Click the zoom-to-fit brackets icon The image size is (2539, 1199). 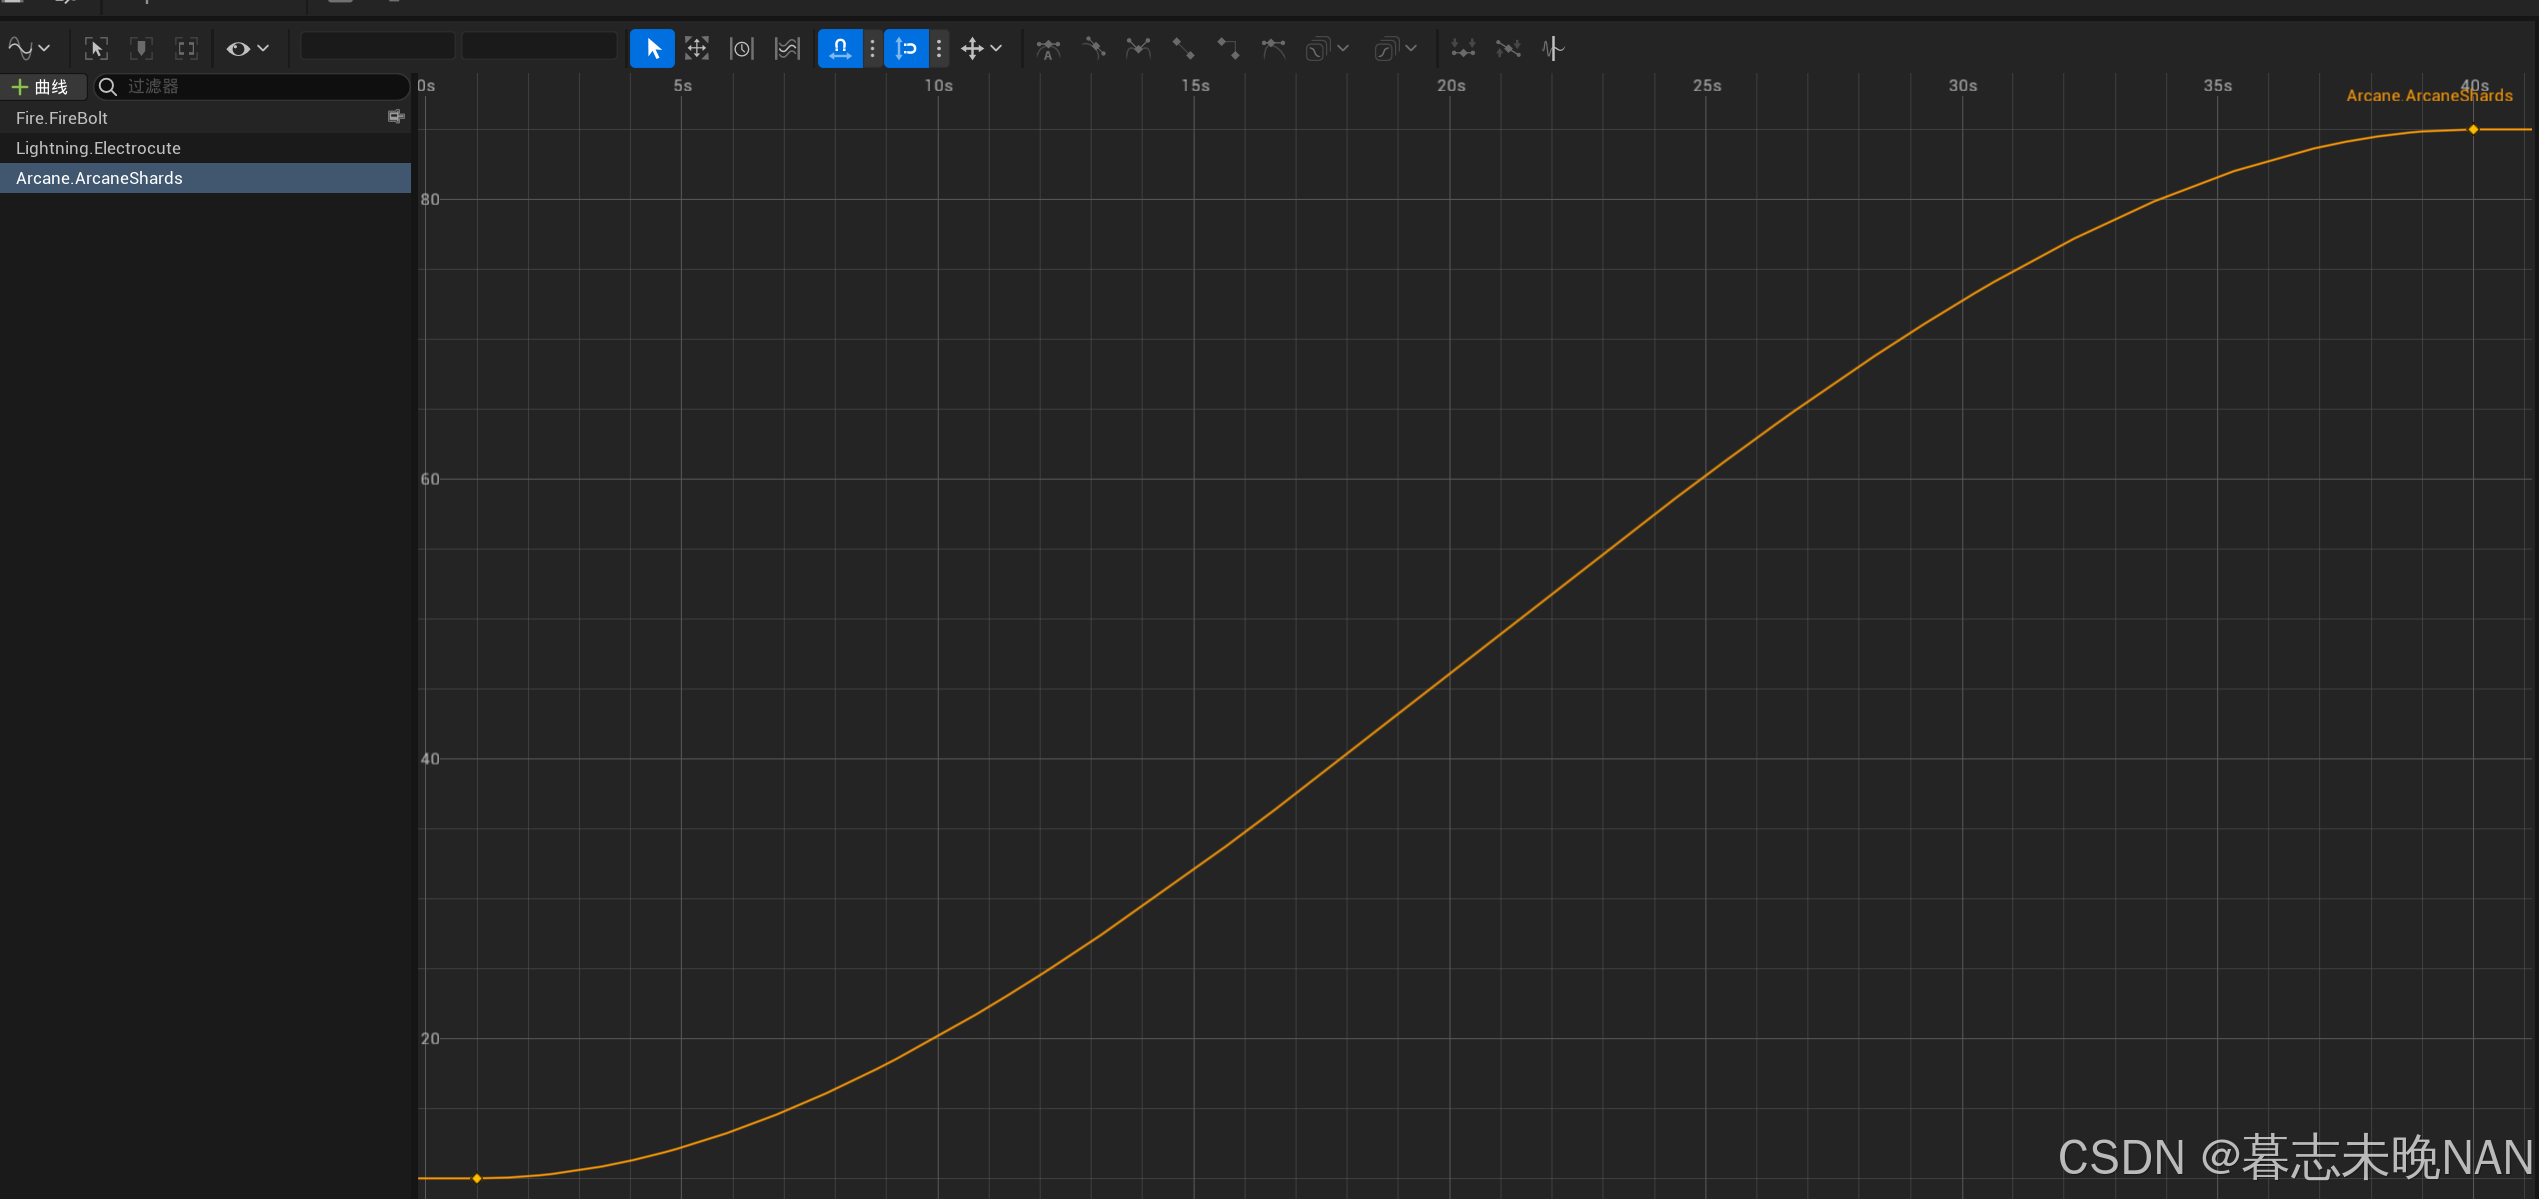tap(187, 48)
